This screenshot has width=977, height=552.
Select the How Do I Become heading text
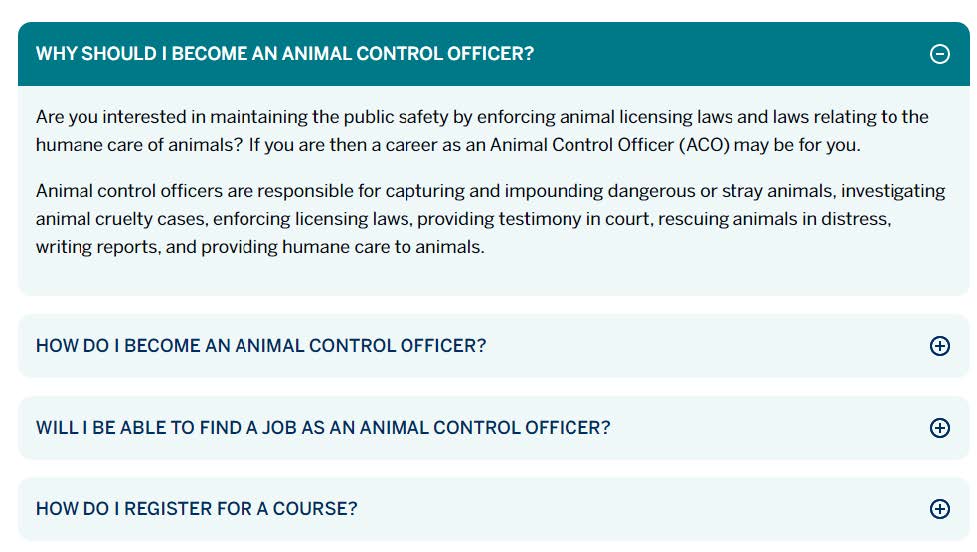tap(261, 346)
